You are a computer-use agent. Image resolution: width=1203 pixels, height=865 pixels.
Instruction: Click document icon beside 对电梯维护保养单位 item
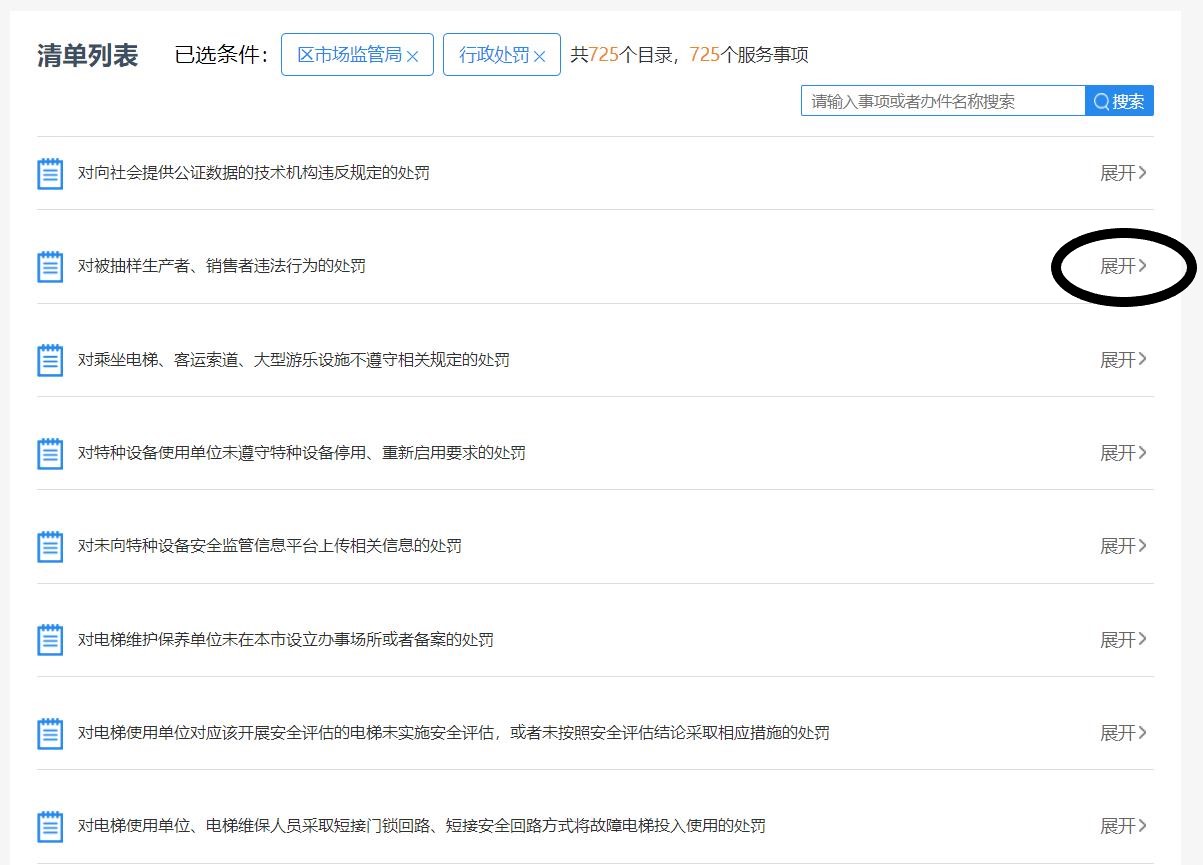50,639
